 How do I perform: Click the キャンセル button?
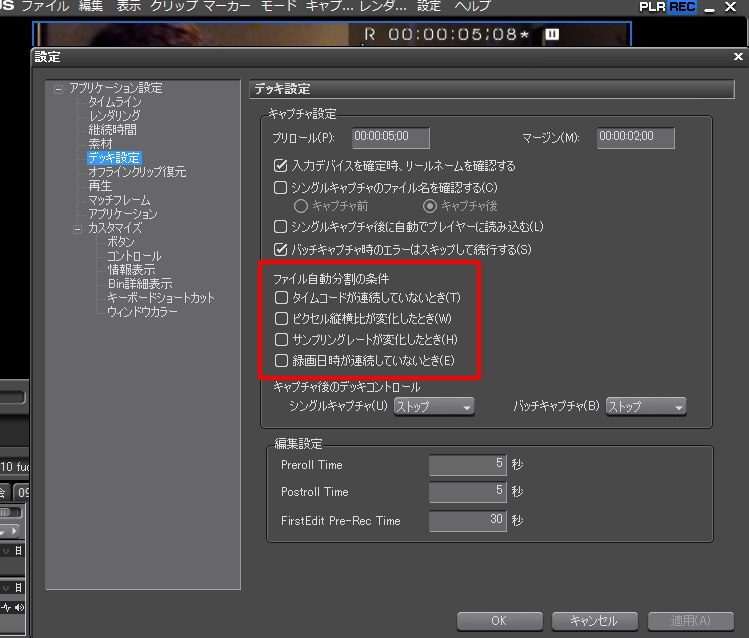[595, 621]
